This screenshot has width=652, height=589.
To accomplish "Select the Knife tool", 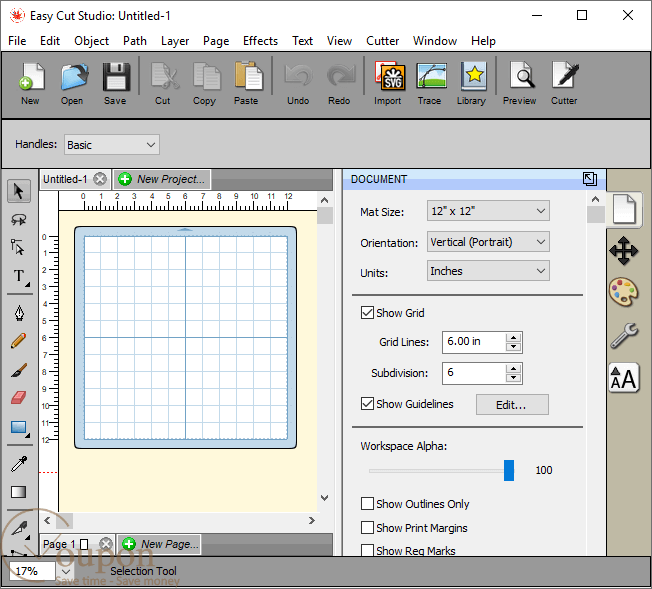I will [19, 528].
